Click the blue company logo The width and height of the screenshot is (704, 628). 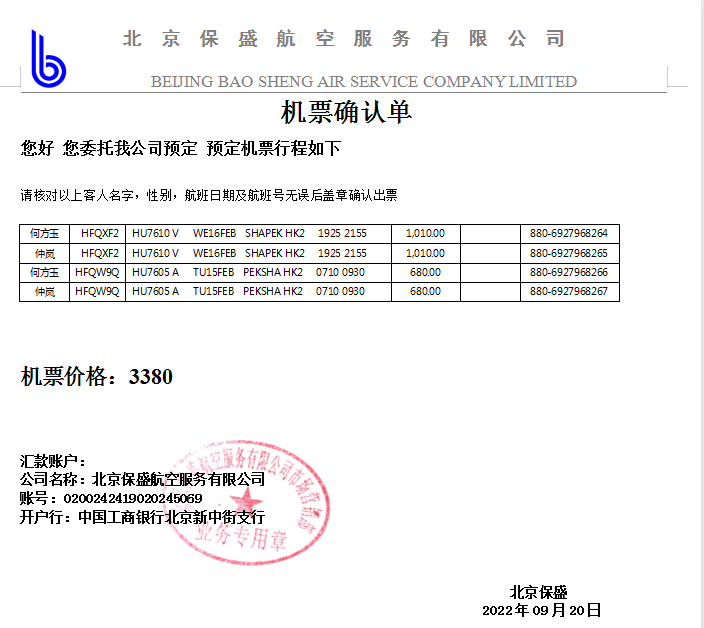point(47,58)
